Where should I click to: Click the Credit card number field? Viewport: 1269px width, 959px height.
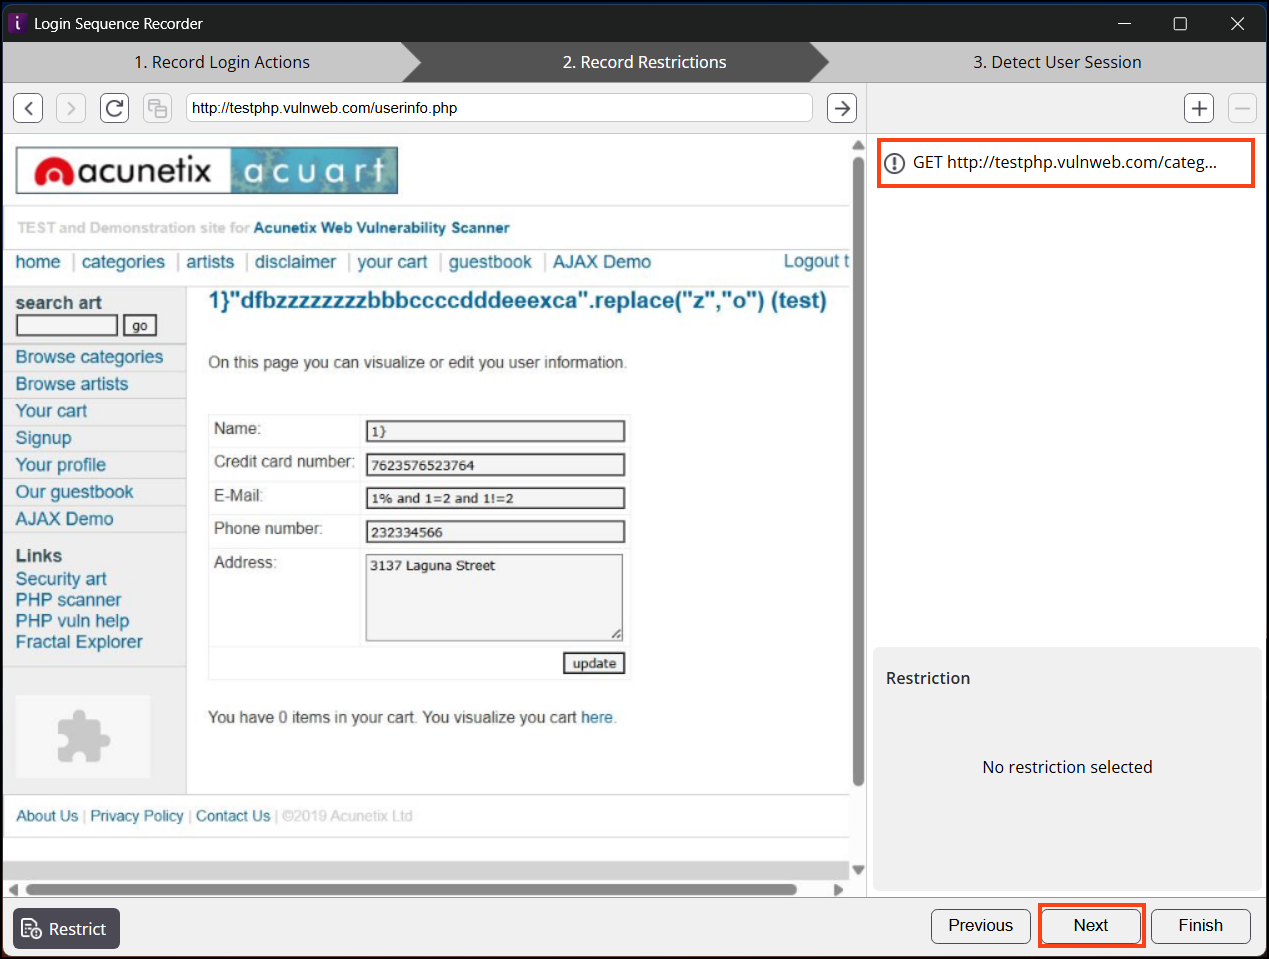pyautogui.click(x=495, y=465)
